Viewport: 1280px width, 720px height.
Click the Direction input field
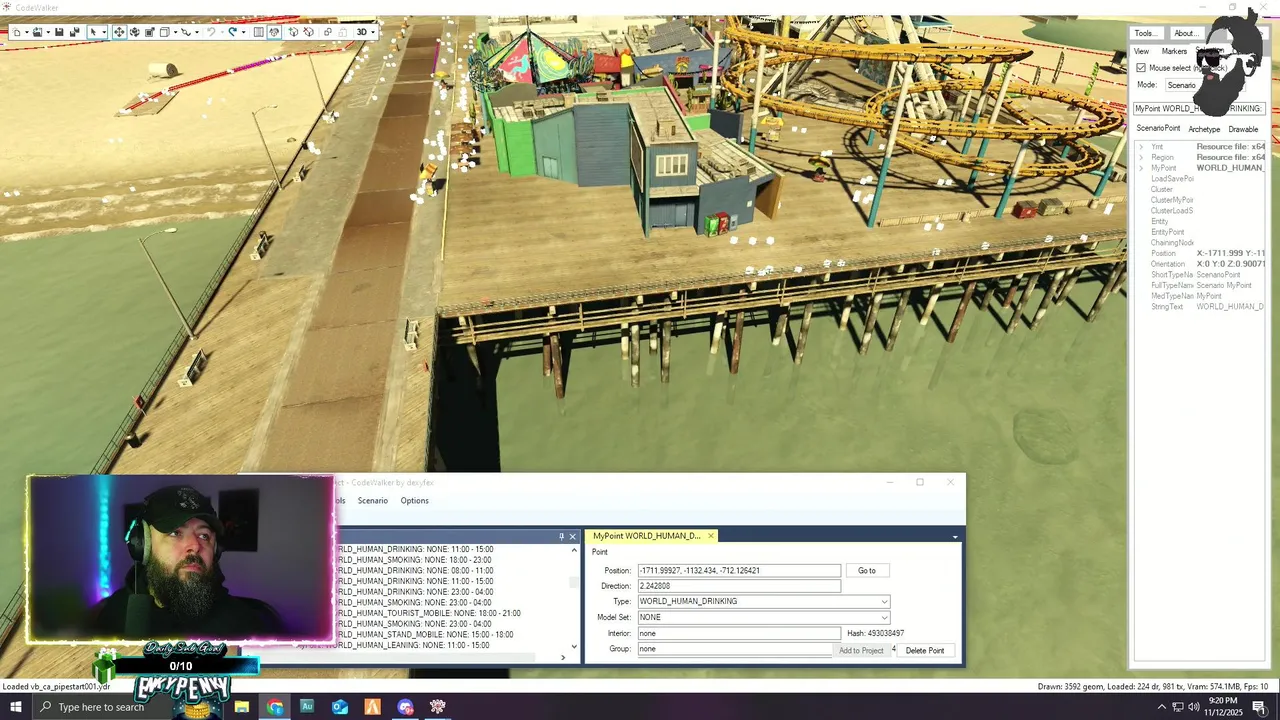(x=739, y=586)
